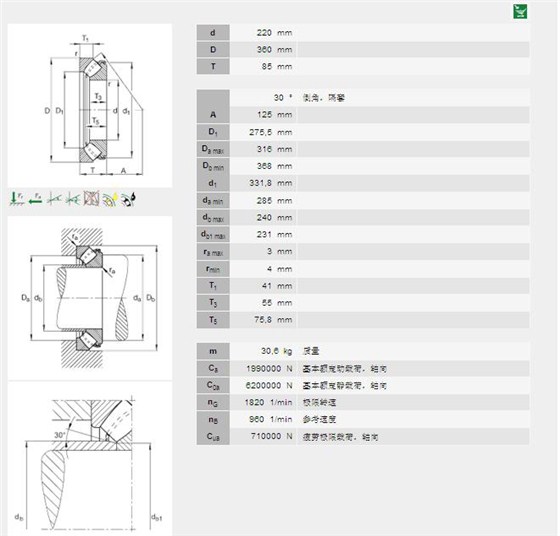The width and height of the screenshot is (560, 536).
Task: Click the yellow oil lubrication icon
Action: [x=110, y=199]
